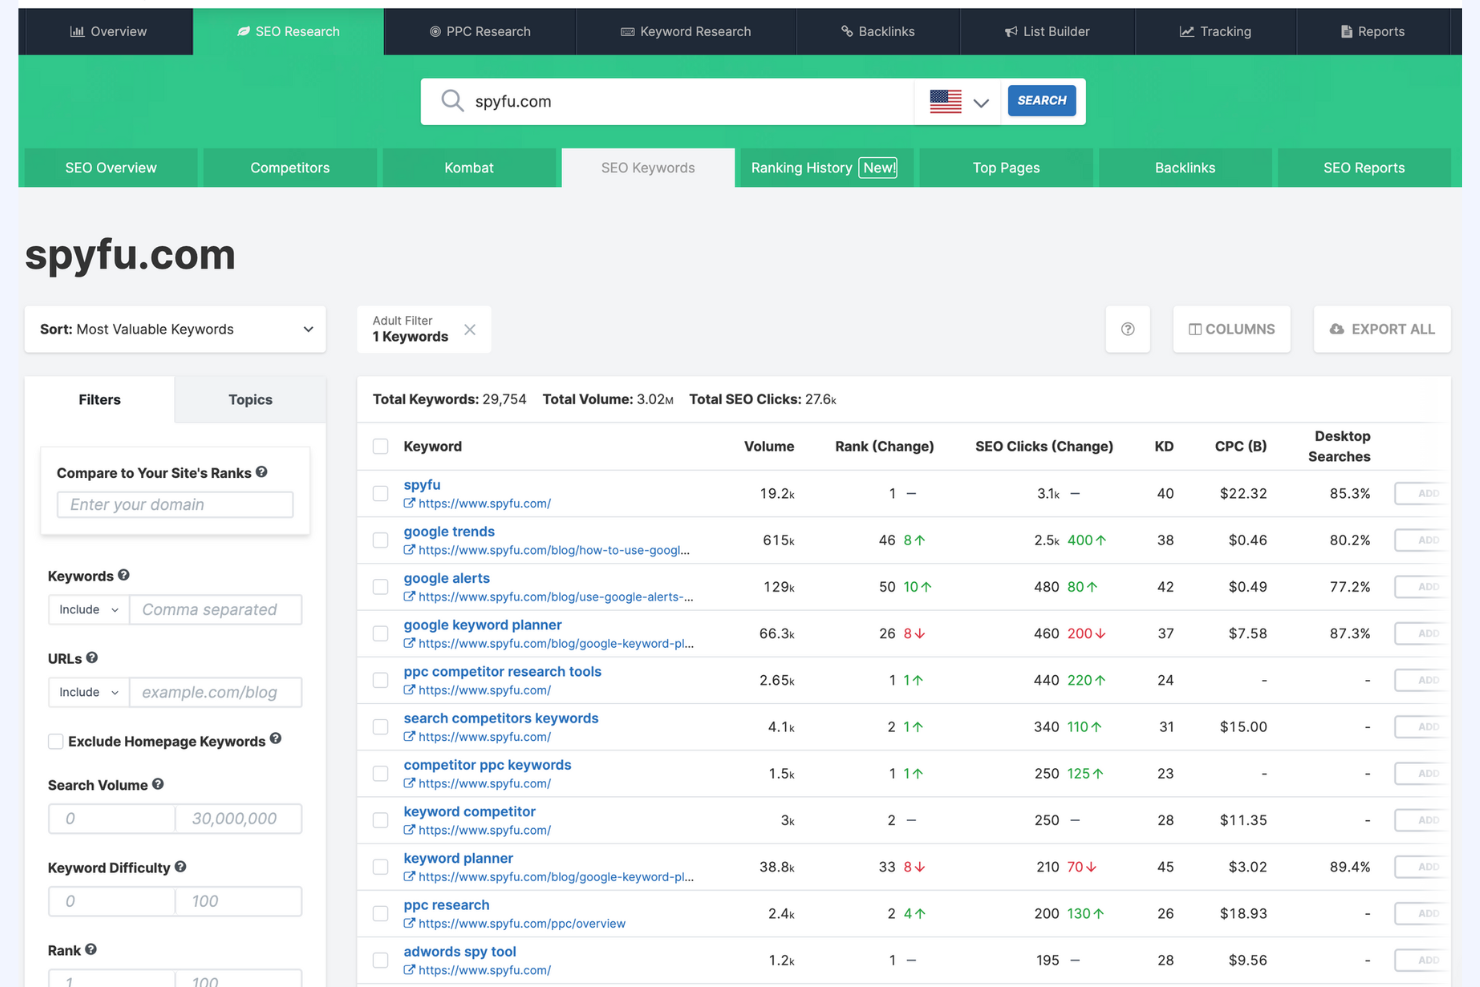Click the Backlinks chain-link icon
The image size is (1480, 987).
click(x=846, y=31)
